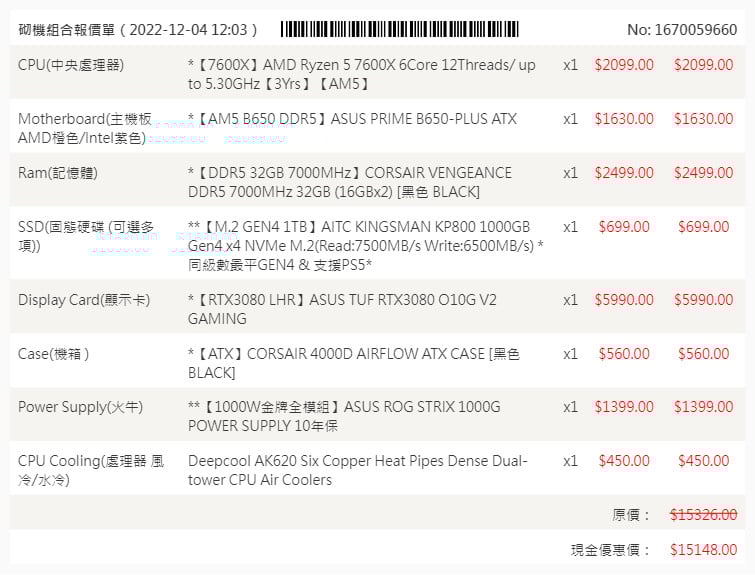Image resolution: width=755 pixels, height=575 pixels.
Task: Click the x1 quantity in SSD row
Action: [570, 227]
